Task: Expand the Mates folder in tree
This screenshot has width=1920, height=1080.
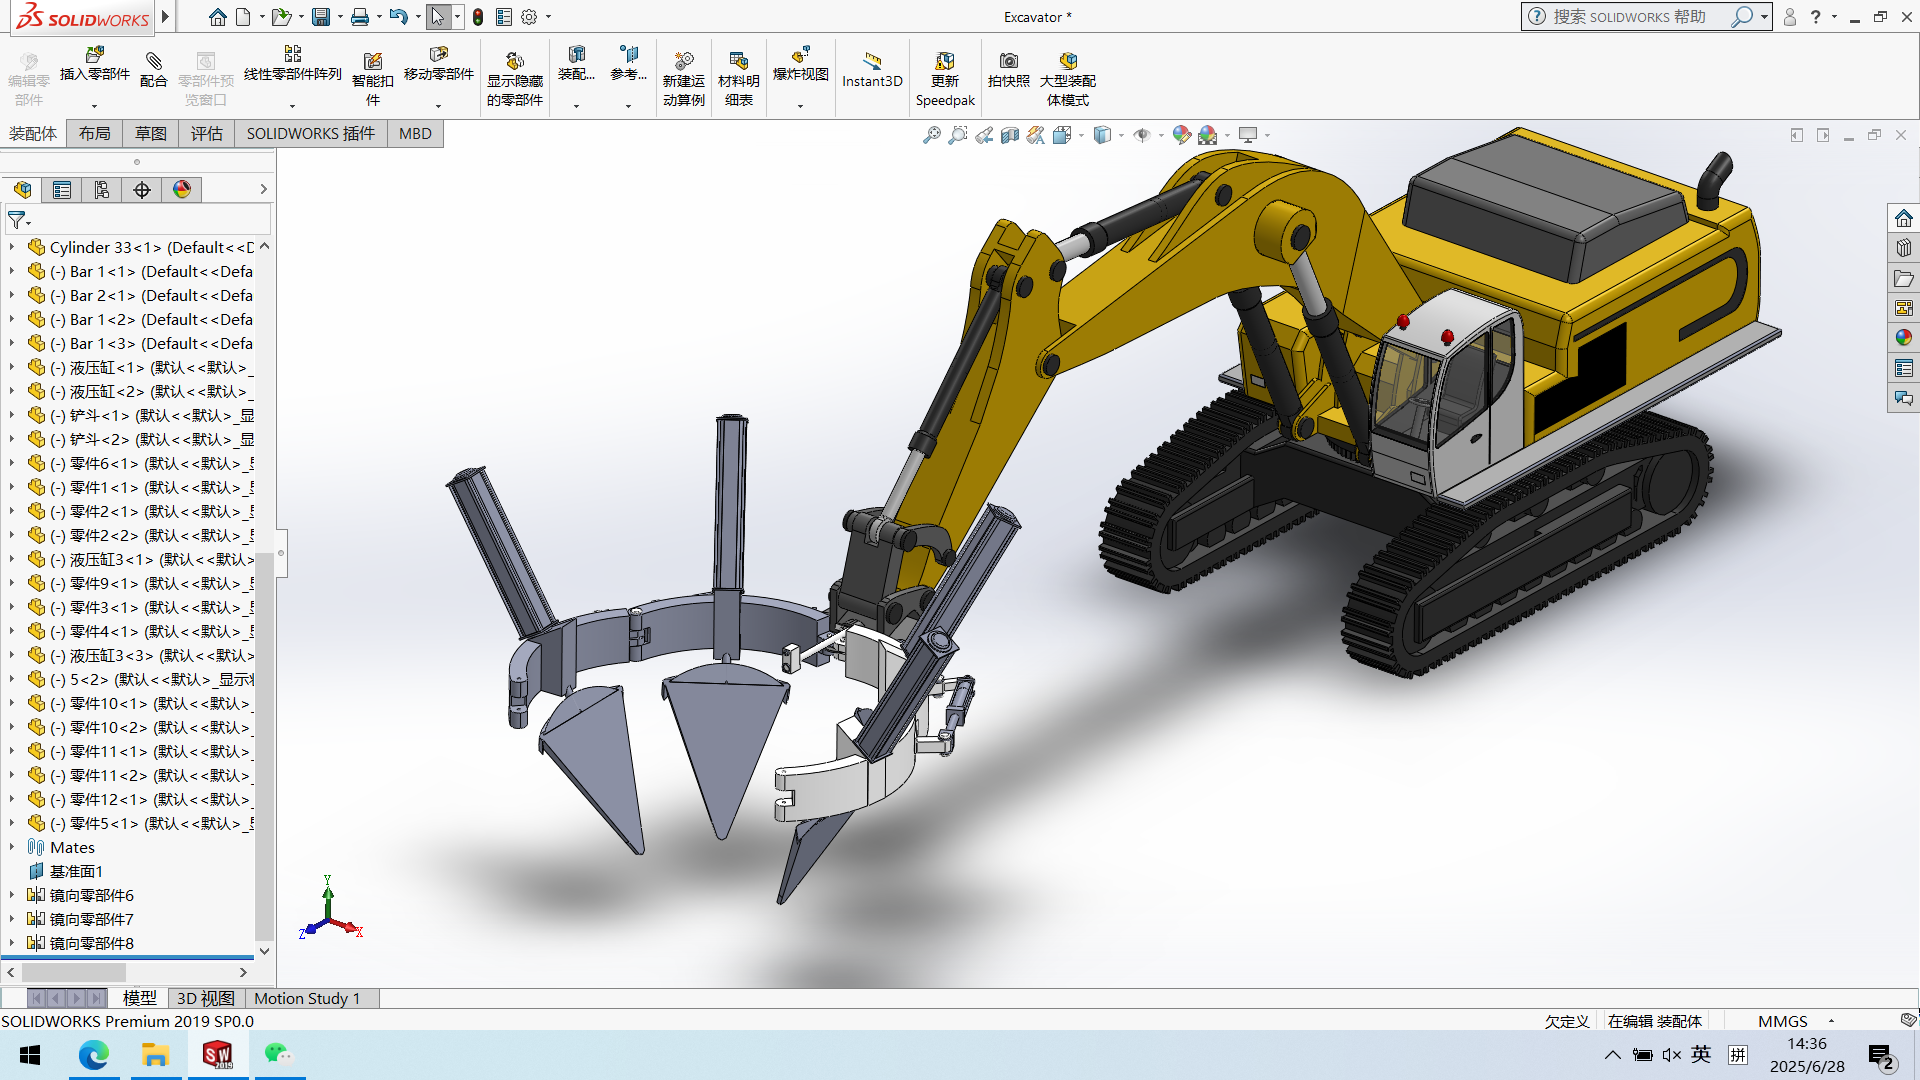Action: tap(12, 847)
